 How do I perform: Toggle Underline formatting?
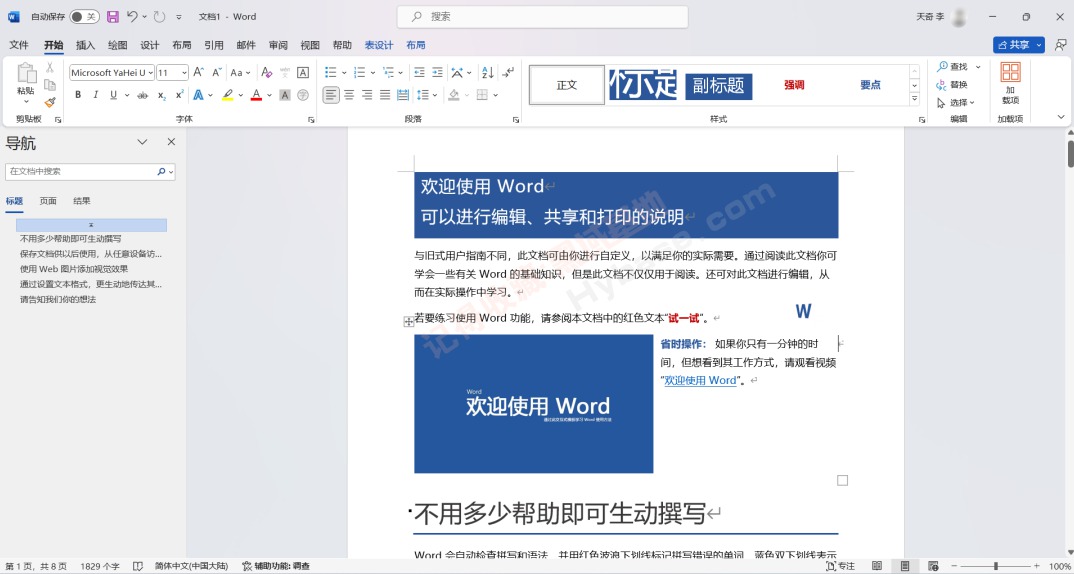click(x=113, y=95)
